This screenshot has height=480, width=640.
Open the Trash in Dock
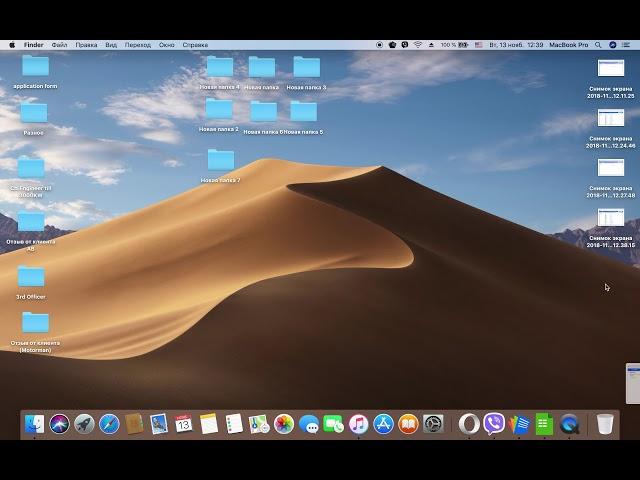[x=605, y=424]
